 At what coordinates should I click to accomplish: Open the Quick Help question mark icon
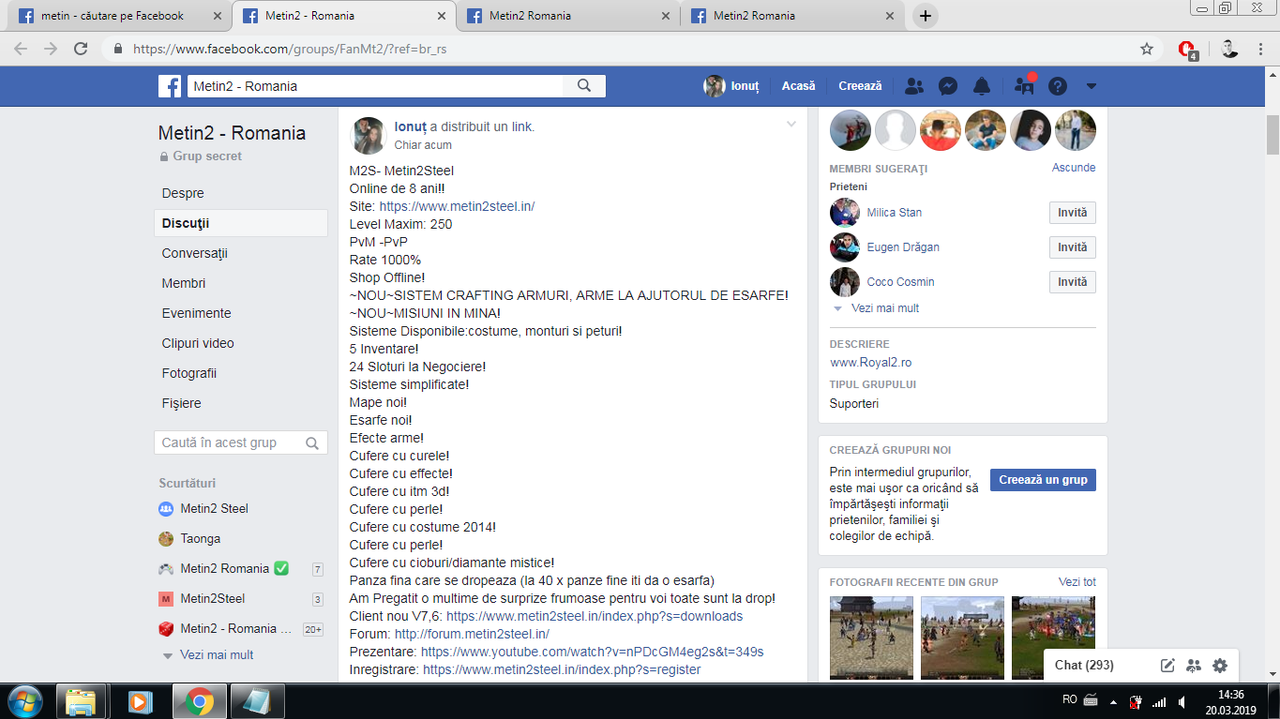[1057, 86]
